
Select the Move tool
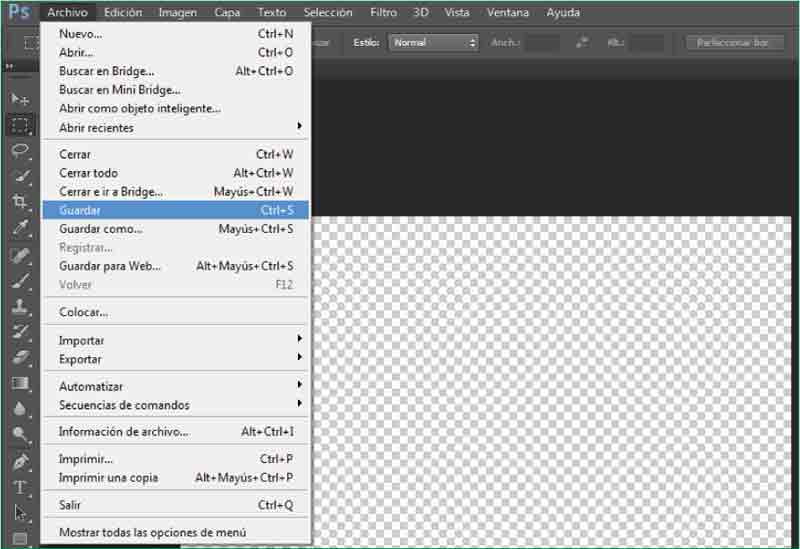20,99
